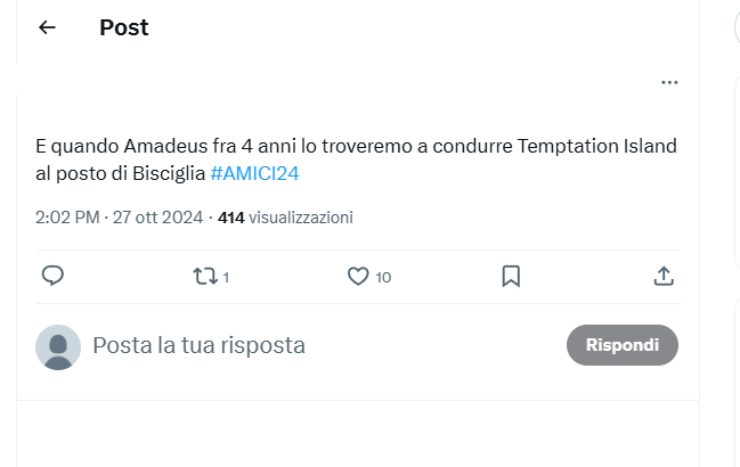Screen dimensions: 740x467
Task: Click the default profile avatar
Action: click(x=58, y=347)
